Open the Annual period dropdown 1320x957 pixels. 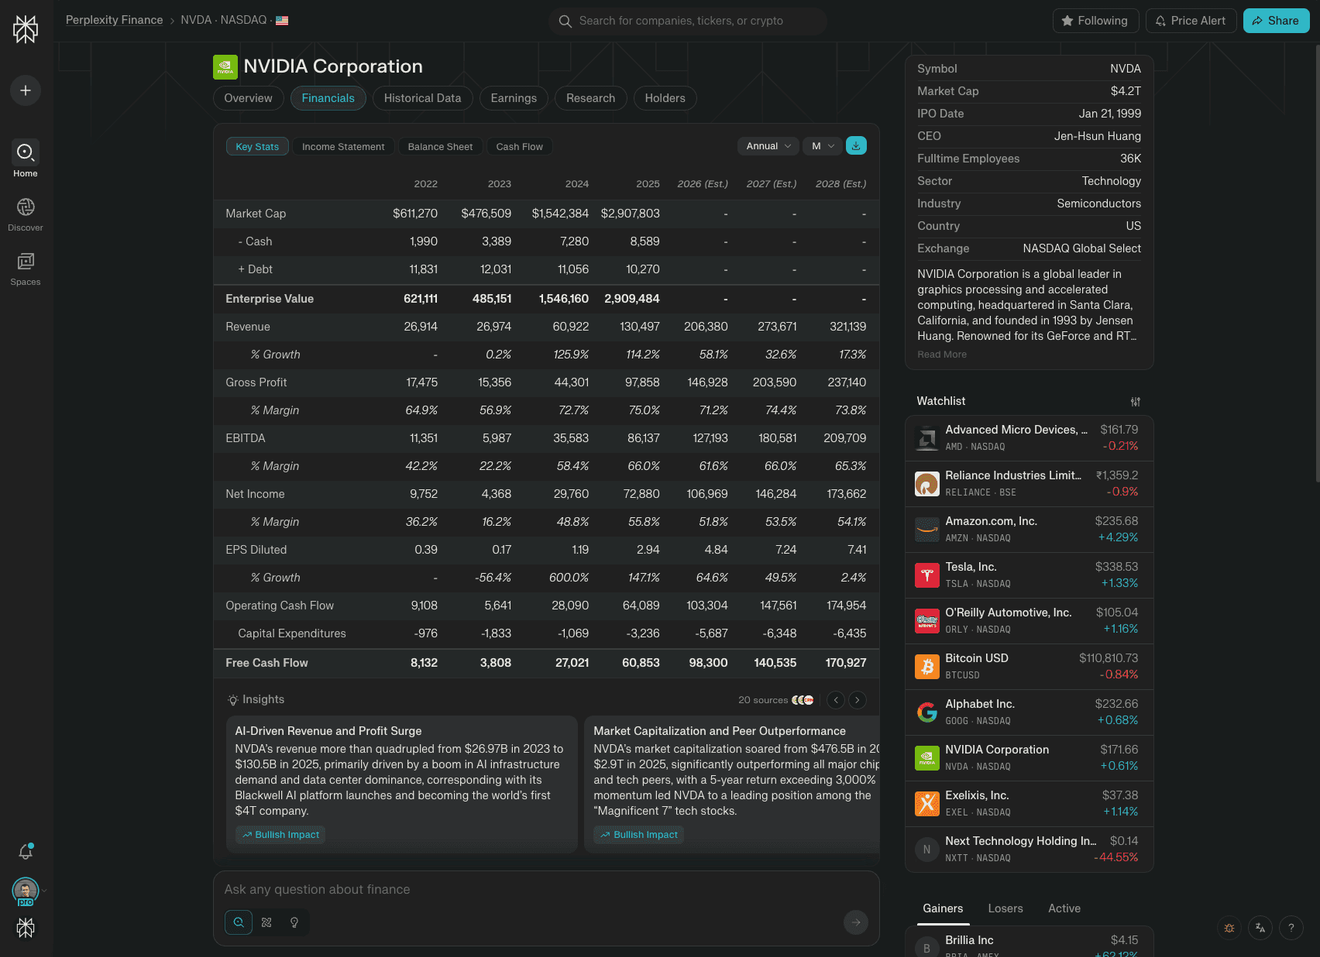pyautogui.click(x=768, y=146)
